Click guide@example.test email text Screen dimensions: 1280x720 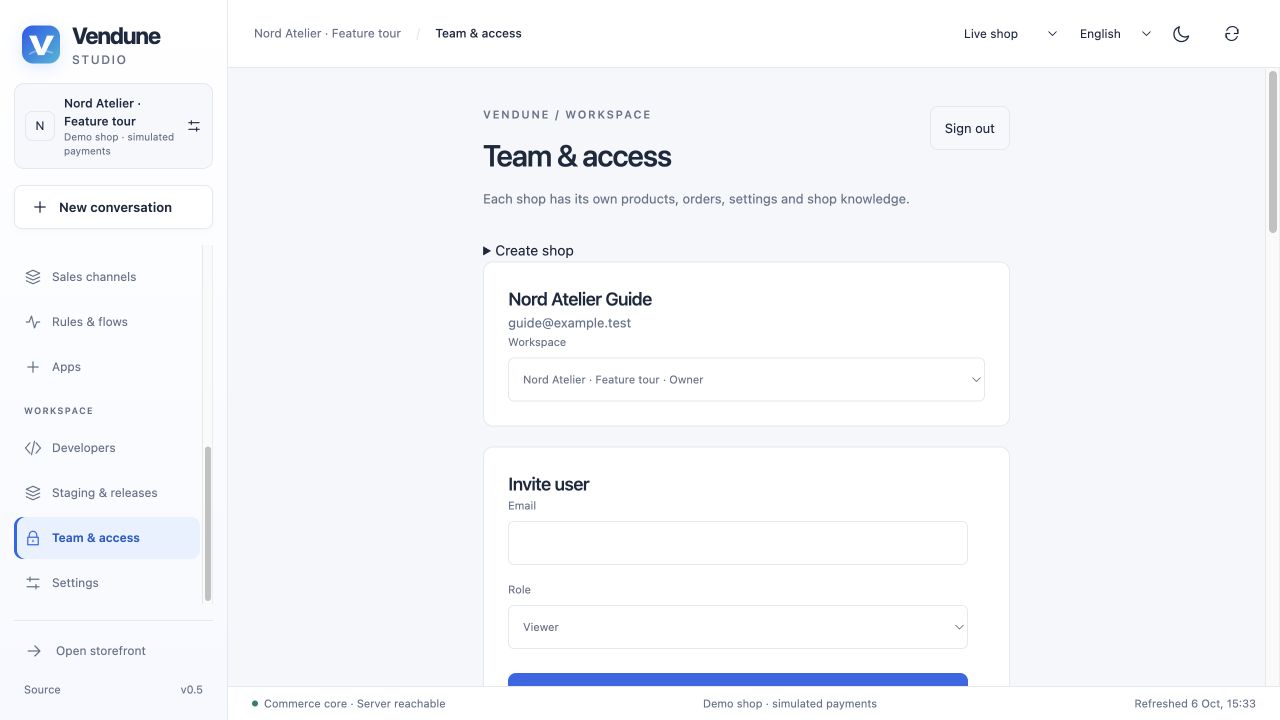pyautogui.click(x=570, y=323)
